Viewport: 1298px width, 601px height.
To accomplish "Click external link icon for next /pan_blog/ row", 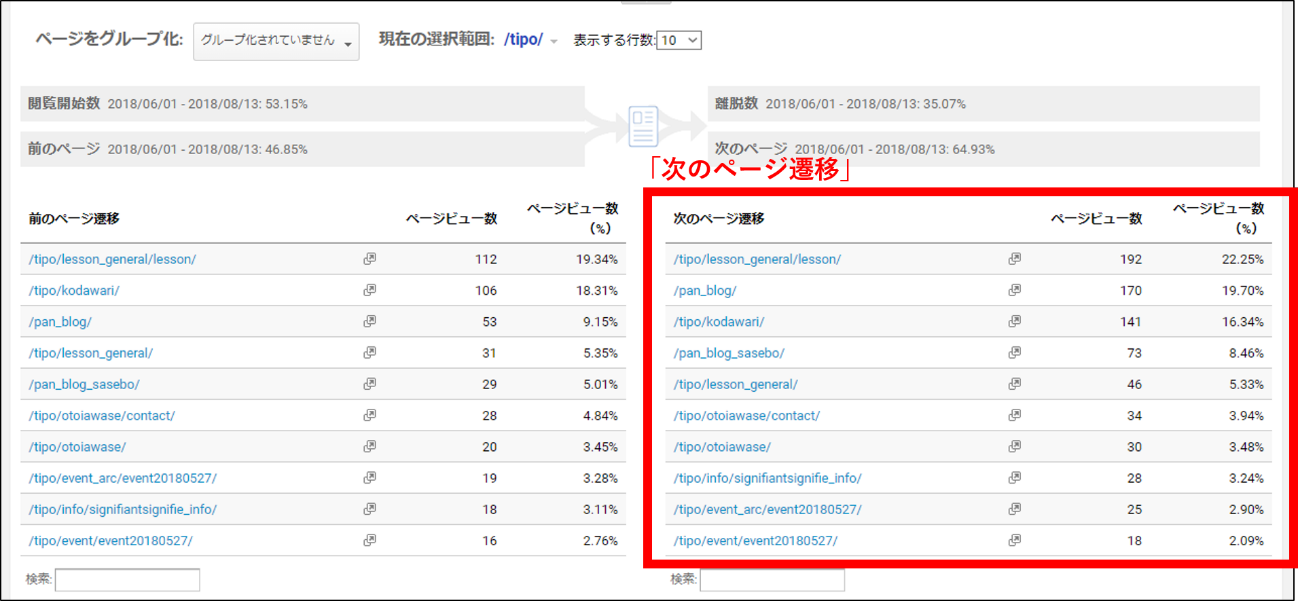I will (x=1014, y=290).
